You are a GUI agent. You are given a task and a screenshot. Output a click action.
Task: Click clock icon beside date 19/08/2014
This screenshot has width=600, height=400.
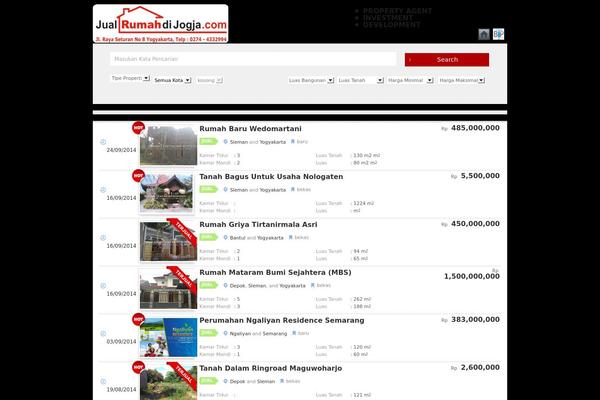pyautogui.click(x=103, y=381)
